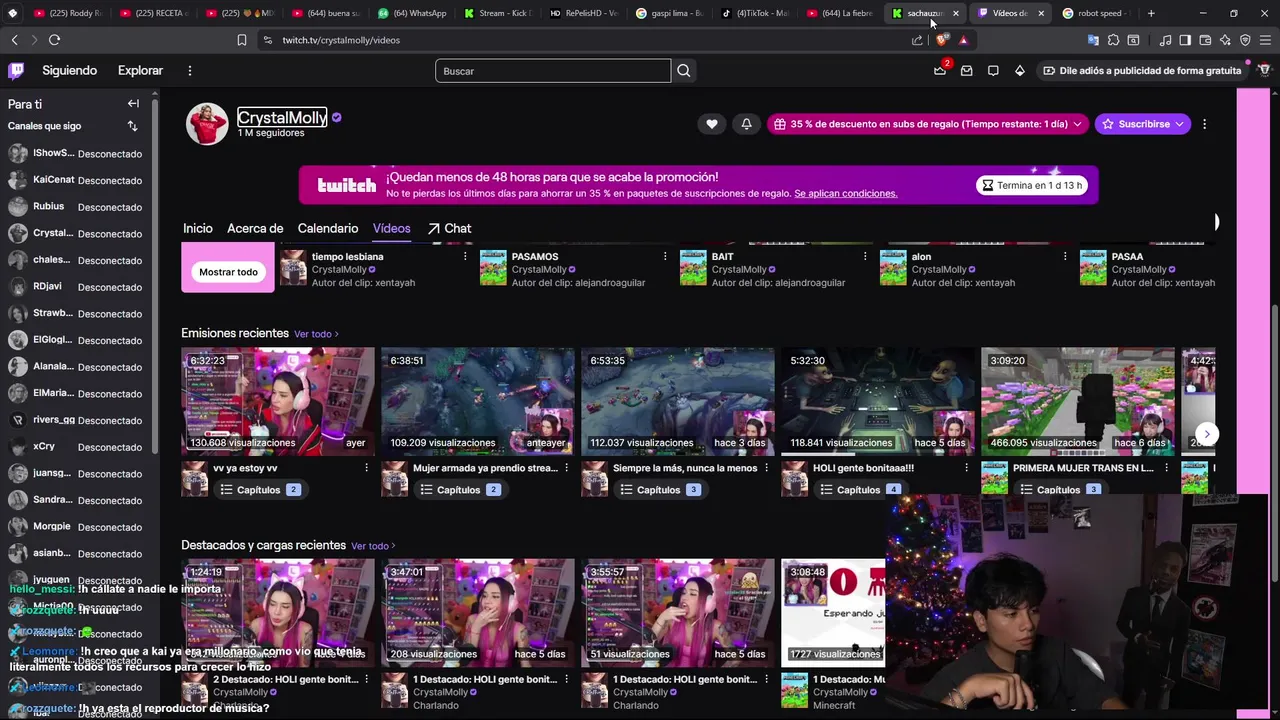Open Ver todo for Emisiones recientes

click(316, 334)
